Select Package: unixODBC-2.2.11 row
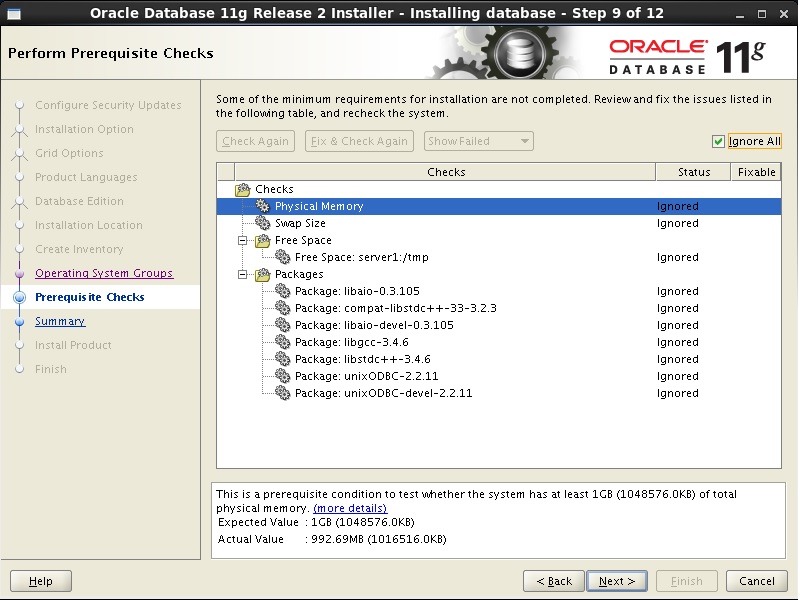Screen dimensions: 800x600 (x=498, y=376)
